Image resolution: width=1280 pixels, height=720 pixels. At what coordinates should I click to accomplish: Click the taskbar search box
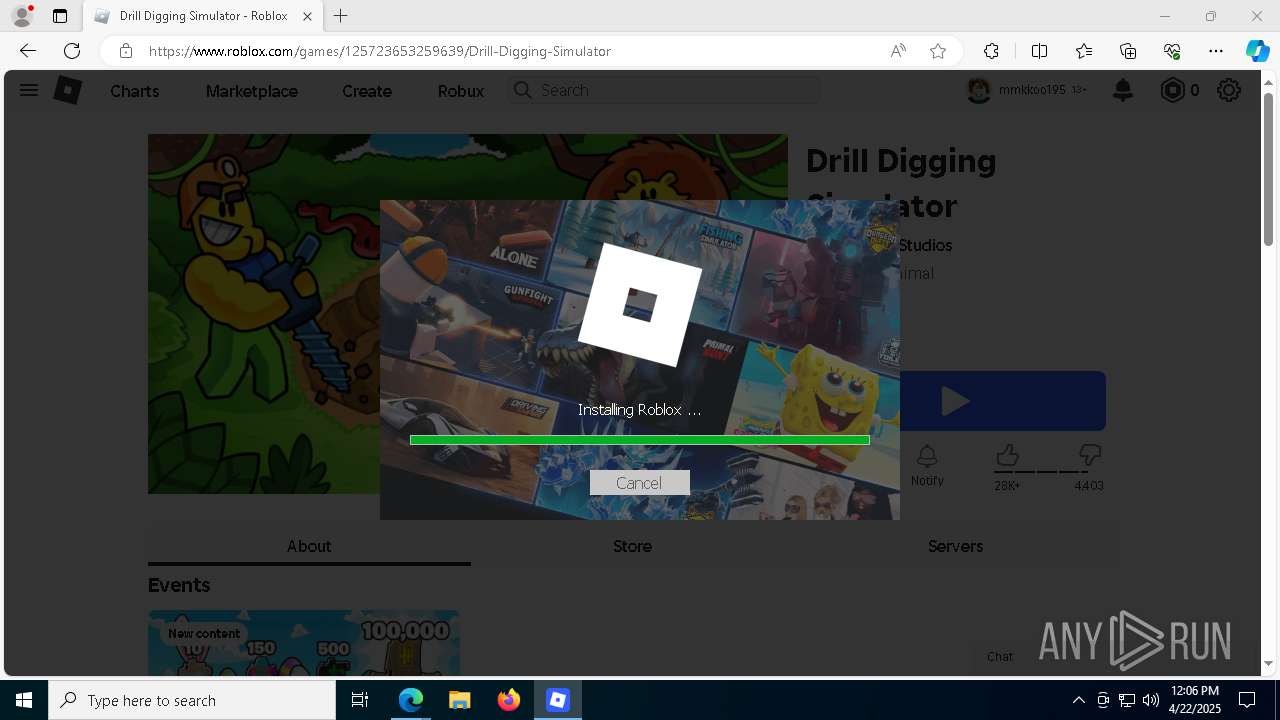(x=192, y=700)
